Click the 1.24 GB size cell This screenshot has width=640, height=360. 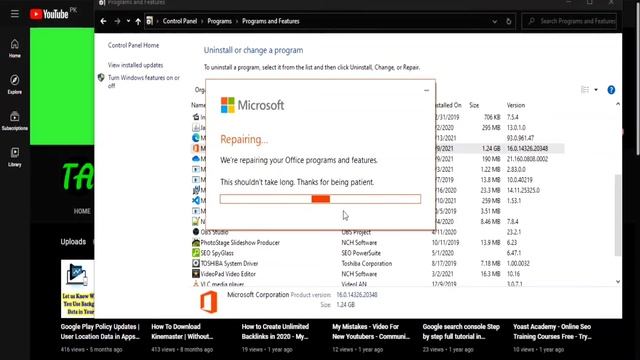coord(491,149)
